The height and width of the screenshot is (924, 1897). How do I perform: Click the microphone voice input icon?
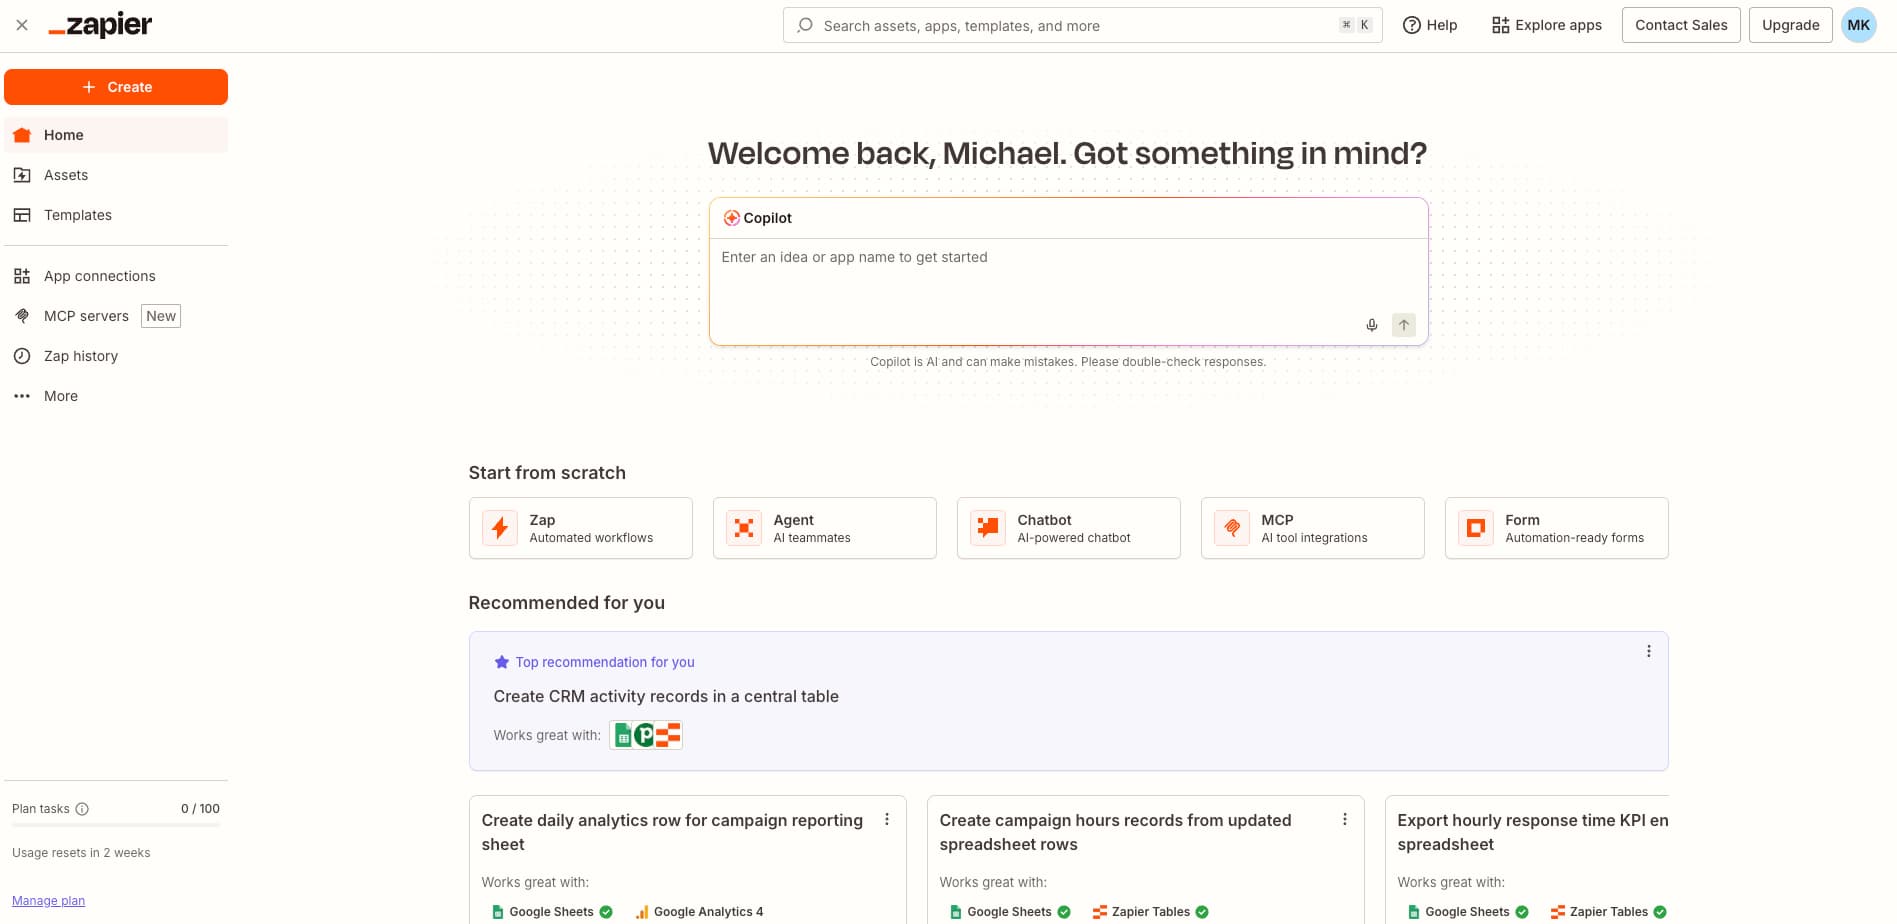[1372, 325]
